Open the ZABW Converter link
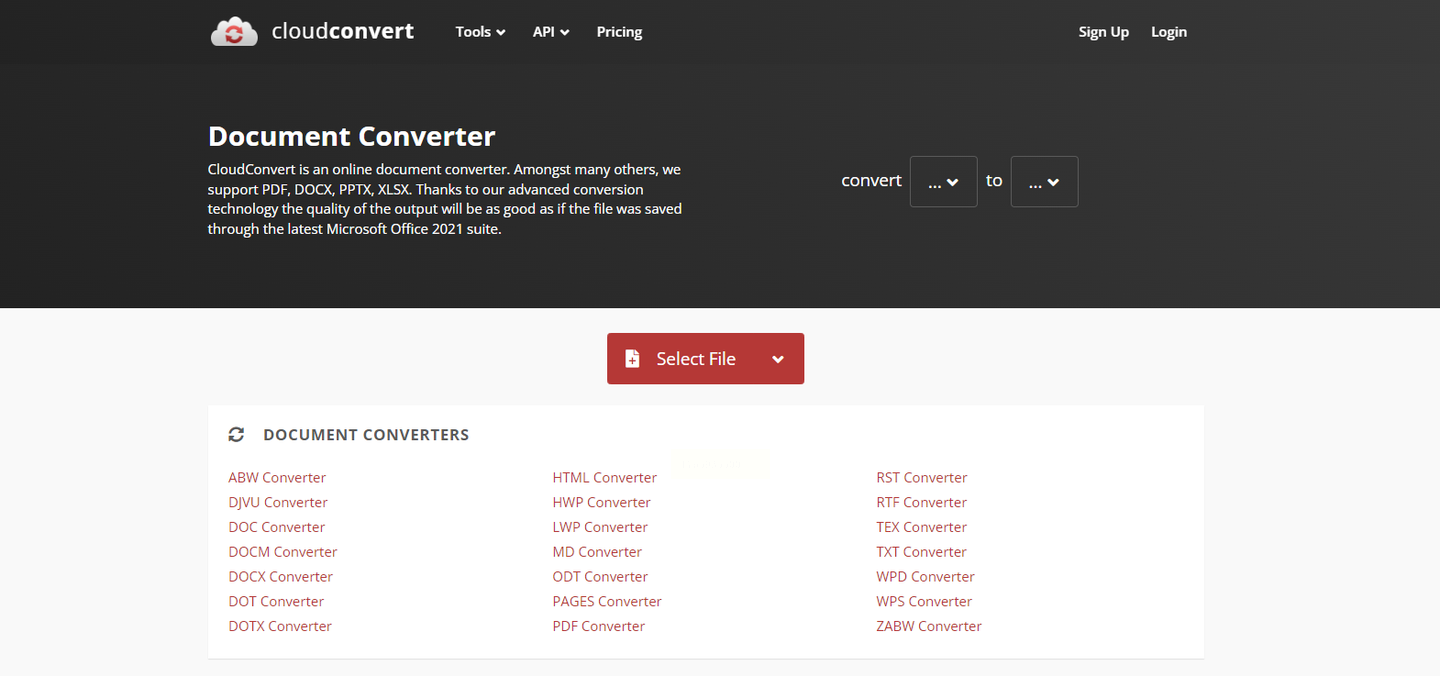The height and width of the screenshot is (676, 1440). tap(929, 626)
